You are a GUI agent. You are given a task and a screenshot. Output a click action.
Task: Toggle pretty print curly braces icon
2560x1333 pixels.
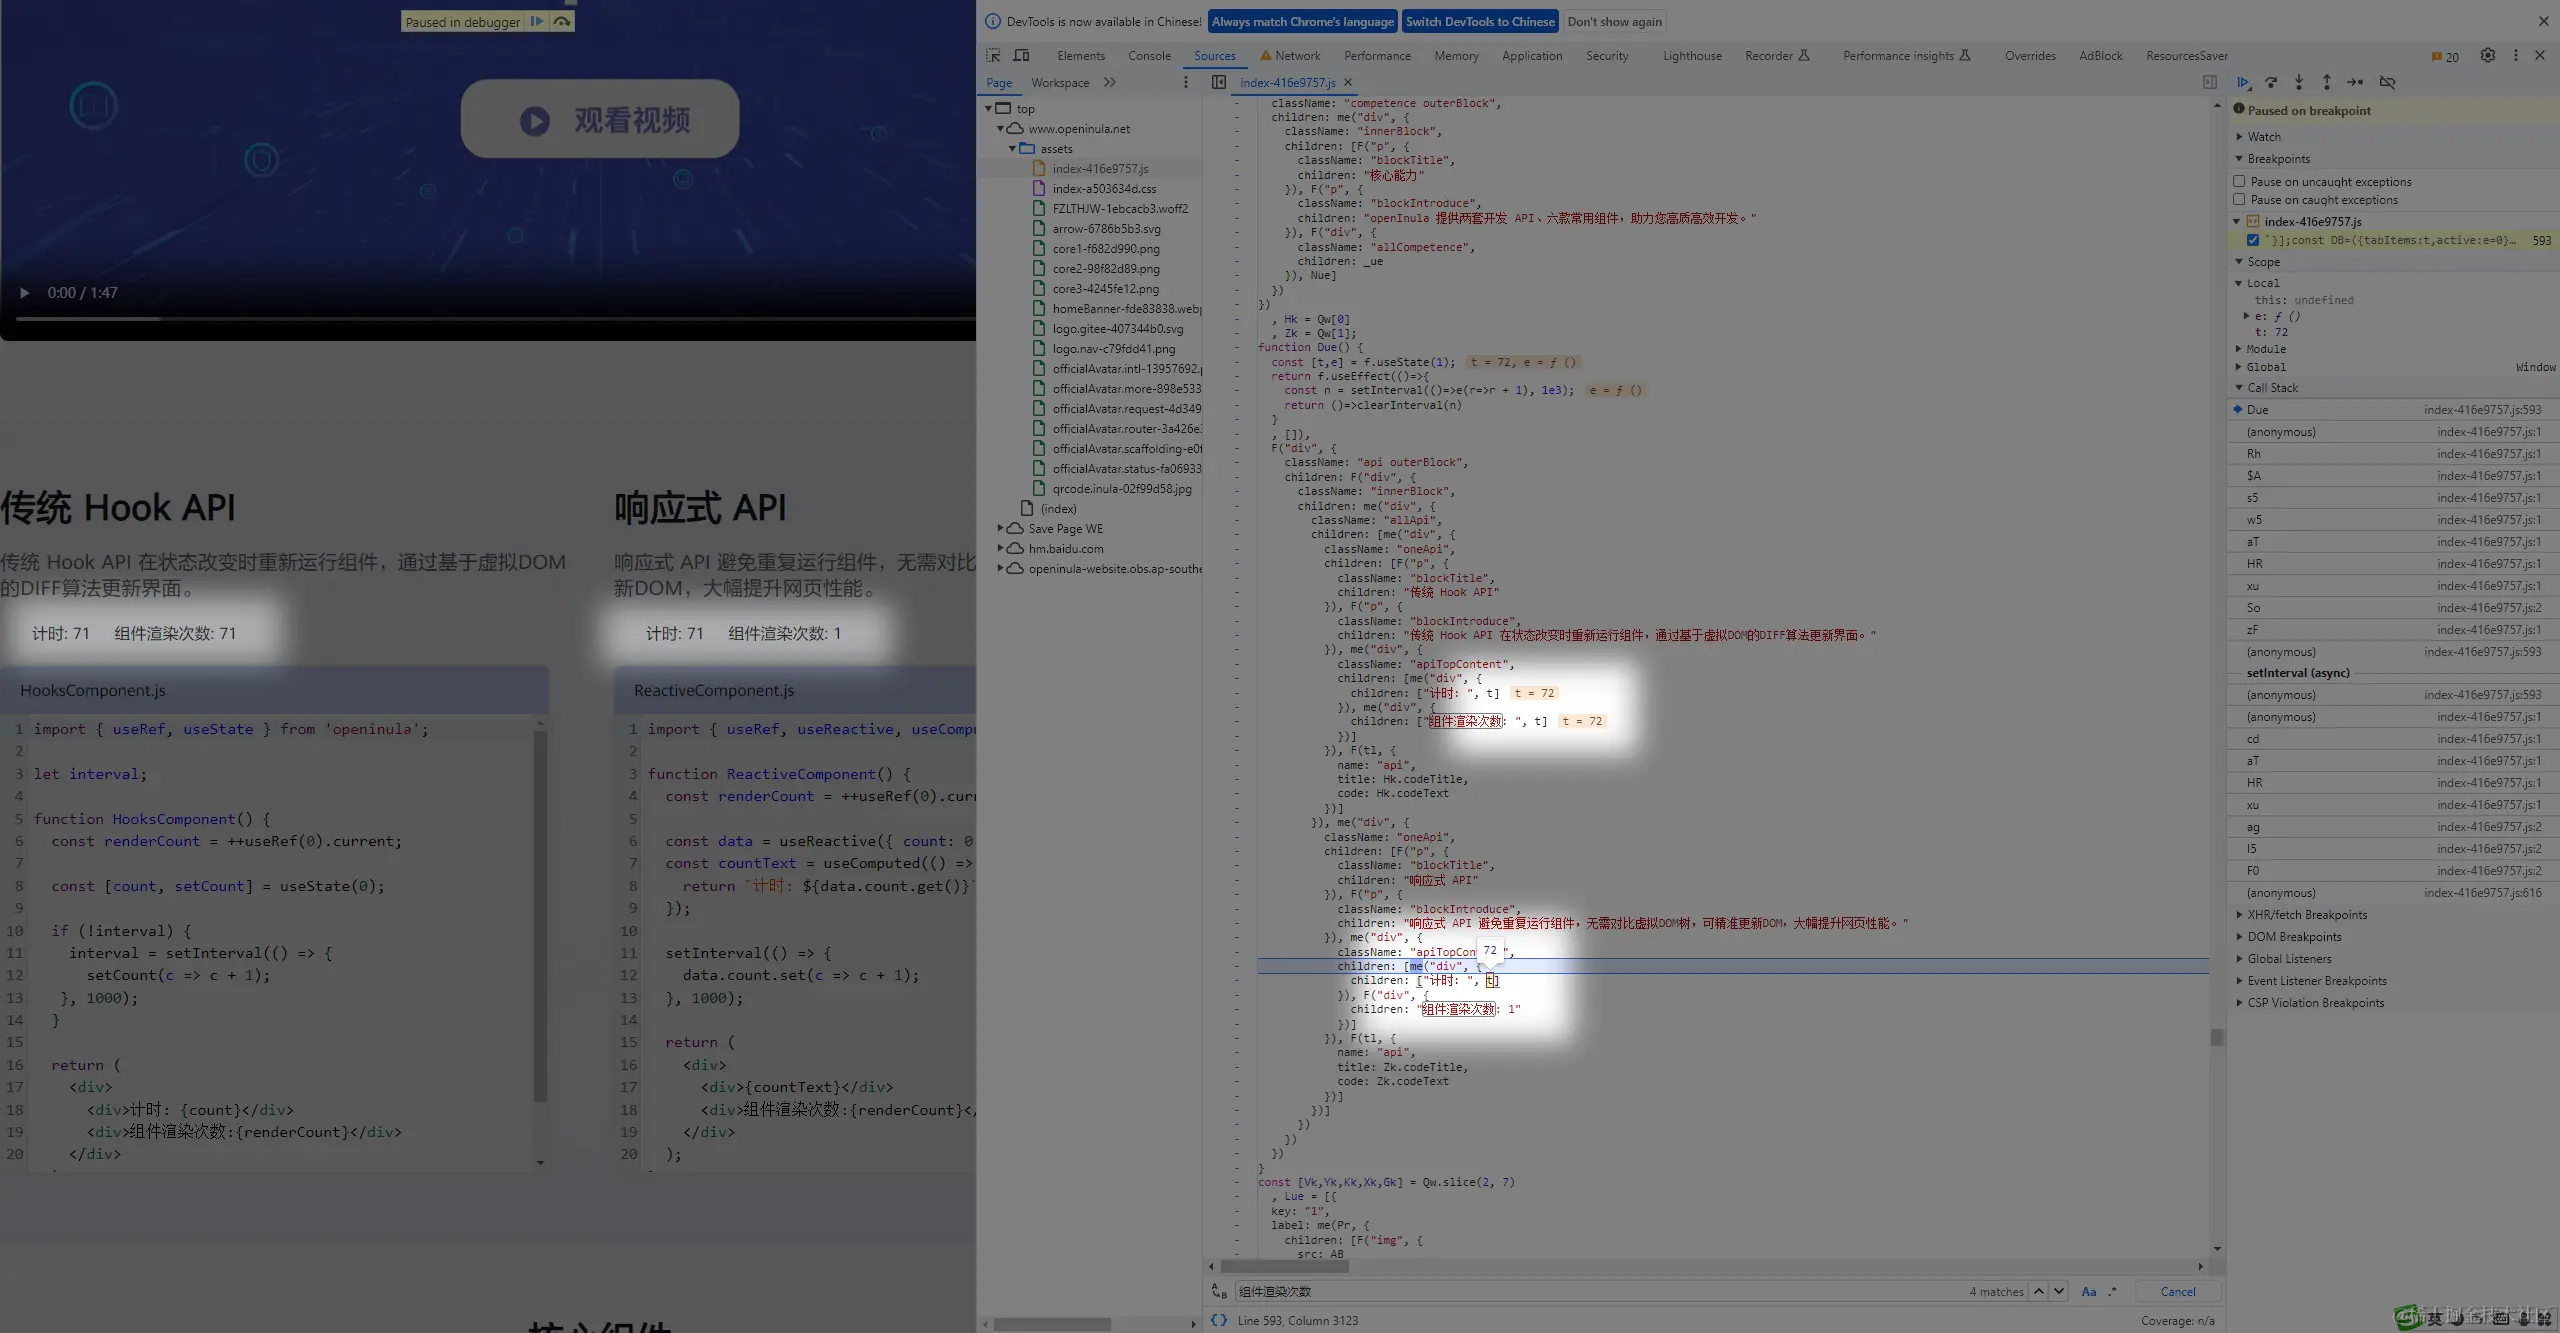click(x=1219, y=1320)
